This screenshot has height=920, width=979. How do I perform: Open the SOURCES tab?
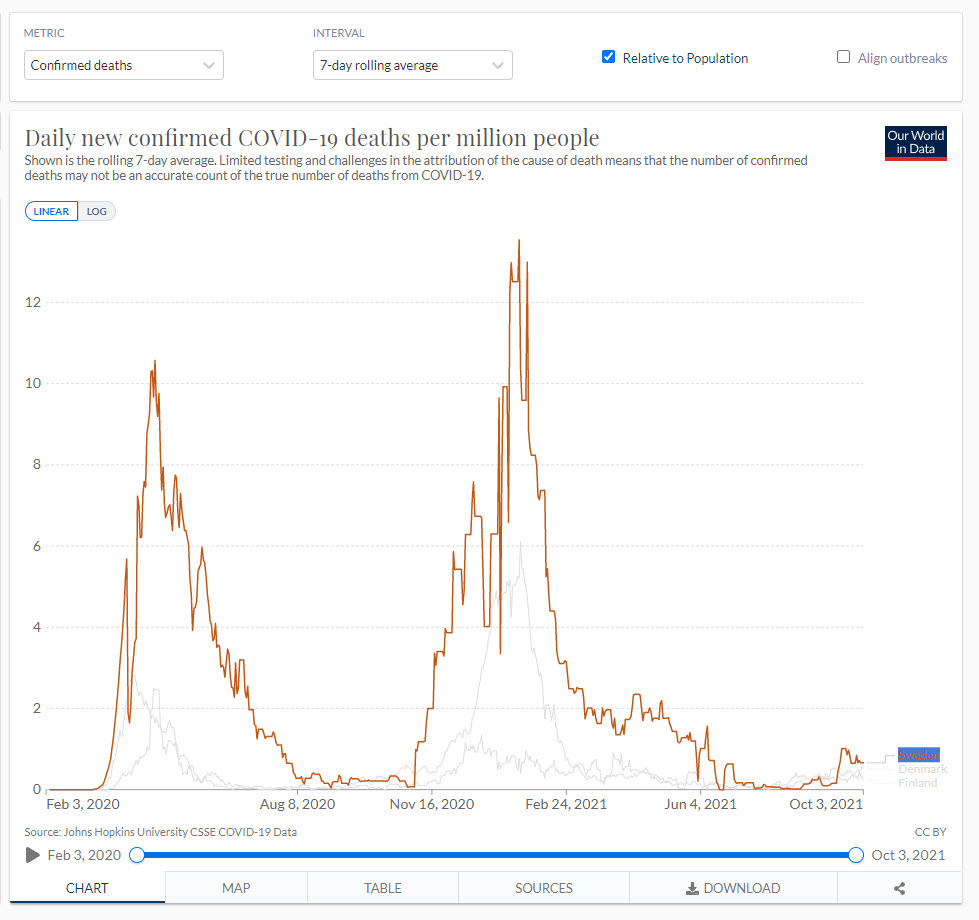[544, 888]
